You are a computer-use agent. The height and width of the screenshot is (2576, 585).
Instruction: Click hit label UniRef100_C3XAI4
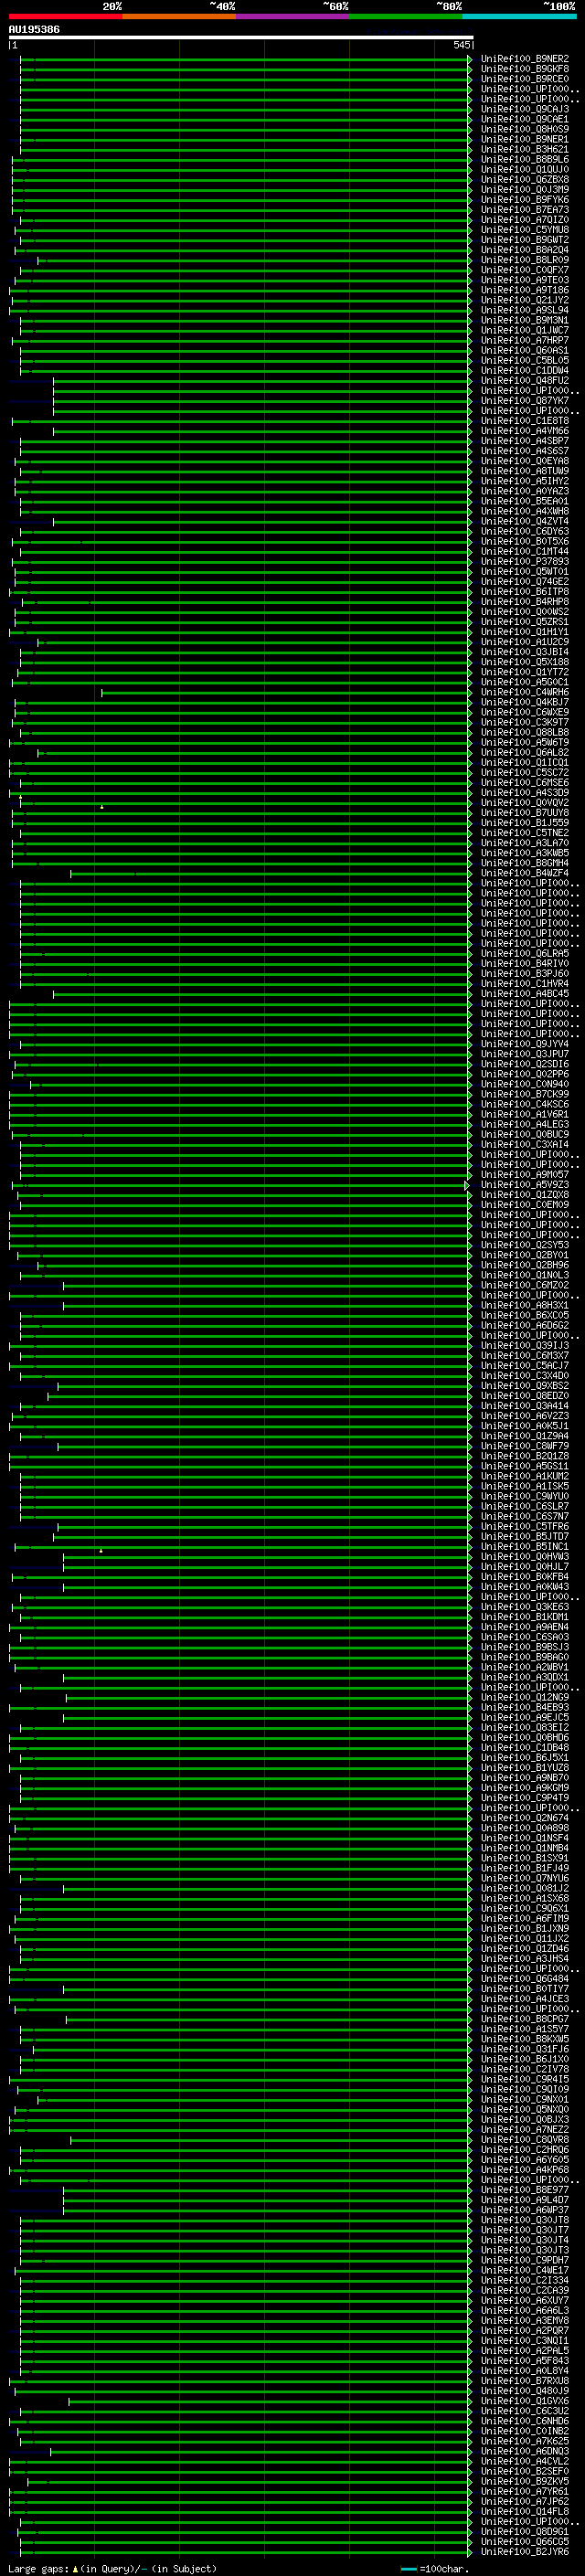coord(525,1144)
